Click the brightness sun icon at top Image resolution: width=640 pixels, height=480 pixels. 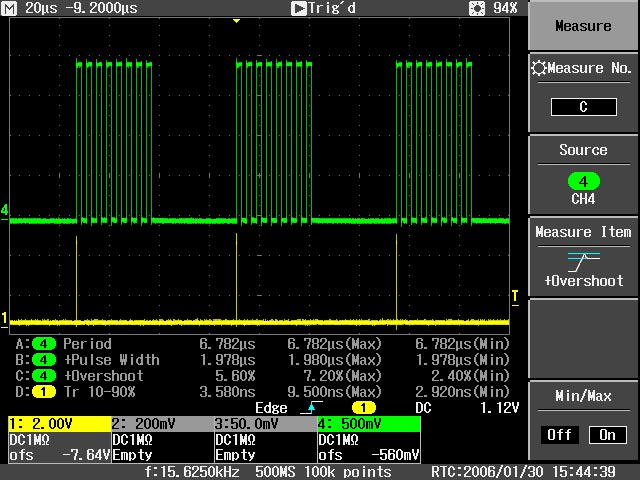[478, 8]
